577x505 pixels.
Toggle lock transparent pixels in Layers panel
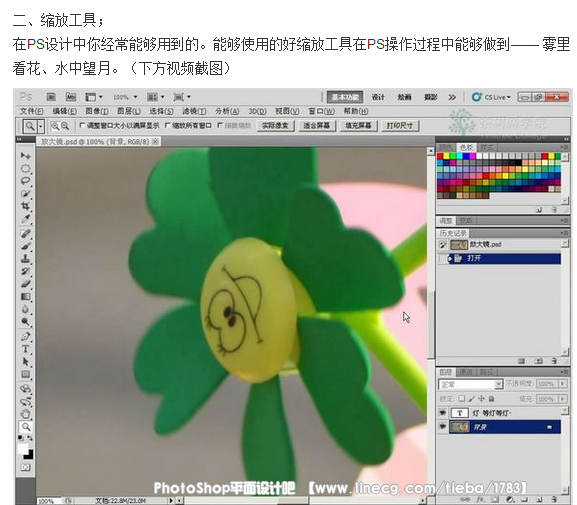[462, 399]
